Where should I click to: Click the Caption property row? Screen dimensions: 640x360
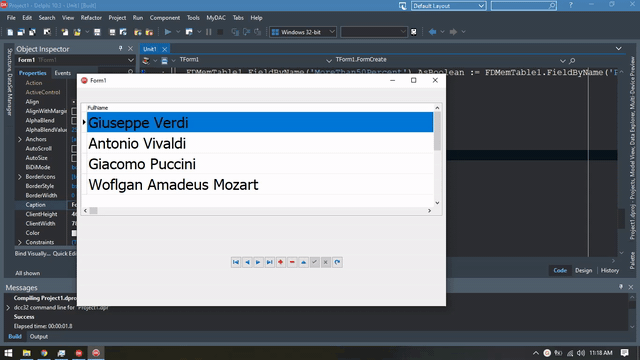click(45, 205)
